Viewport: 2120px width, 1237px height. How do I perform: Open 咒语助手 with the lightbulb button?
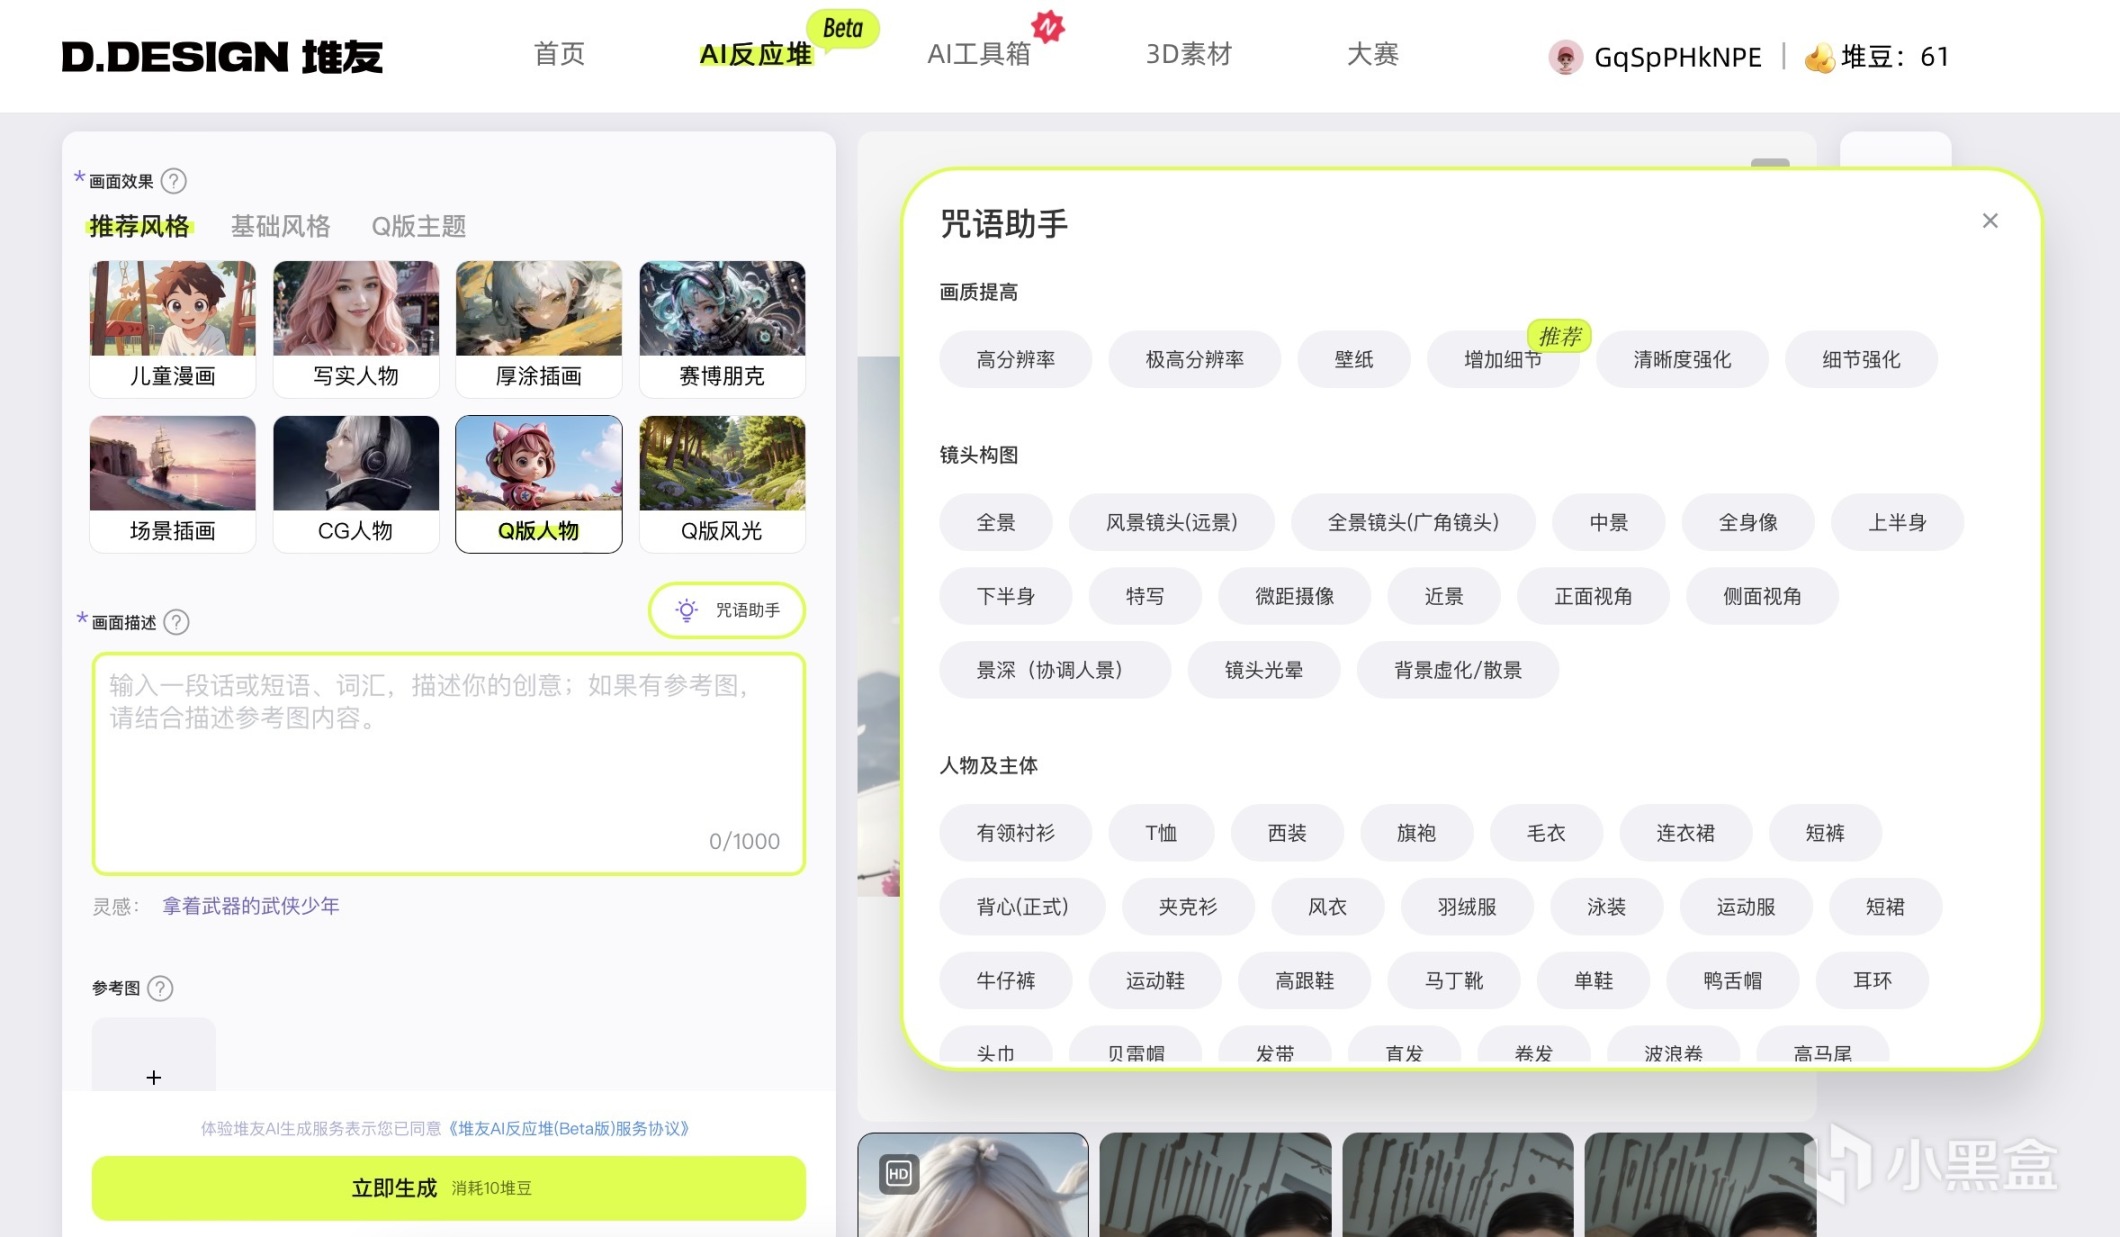727,610
